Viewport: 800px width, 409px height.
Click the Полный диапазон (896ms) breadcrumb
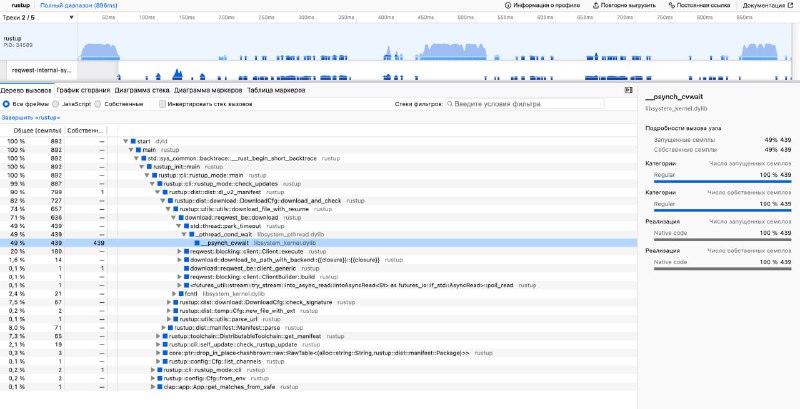coord(79,5)
